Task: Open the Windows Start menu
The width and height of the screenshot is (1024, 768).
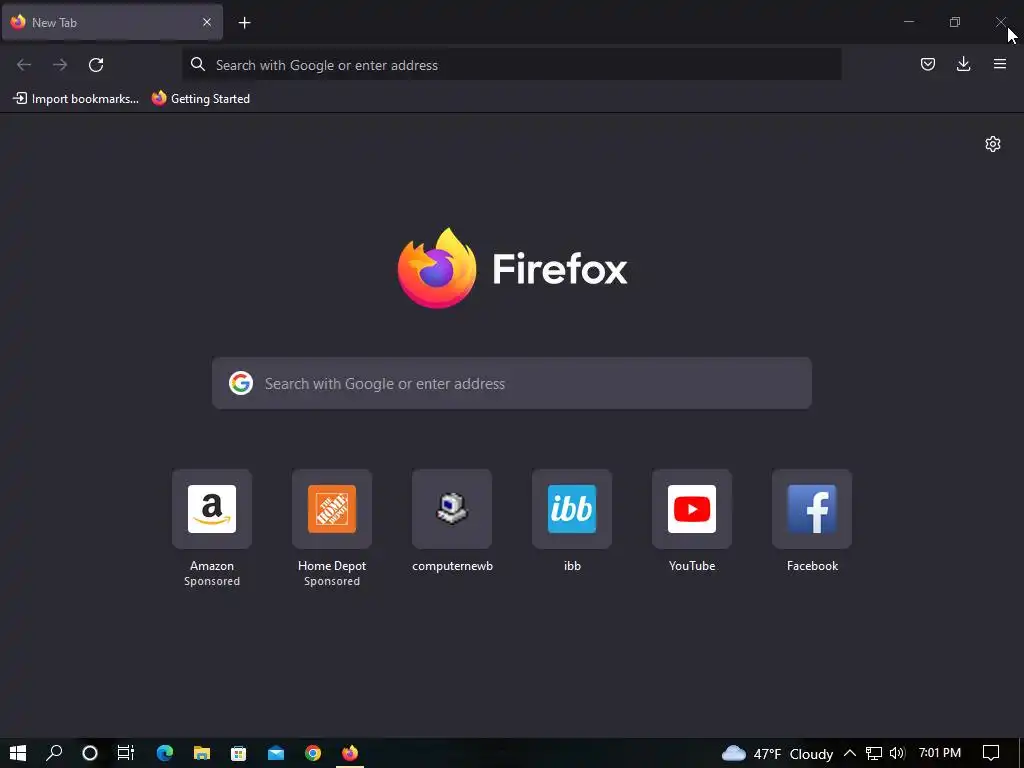Action: 18,753
